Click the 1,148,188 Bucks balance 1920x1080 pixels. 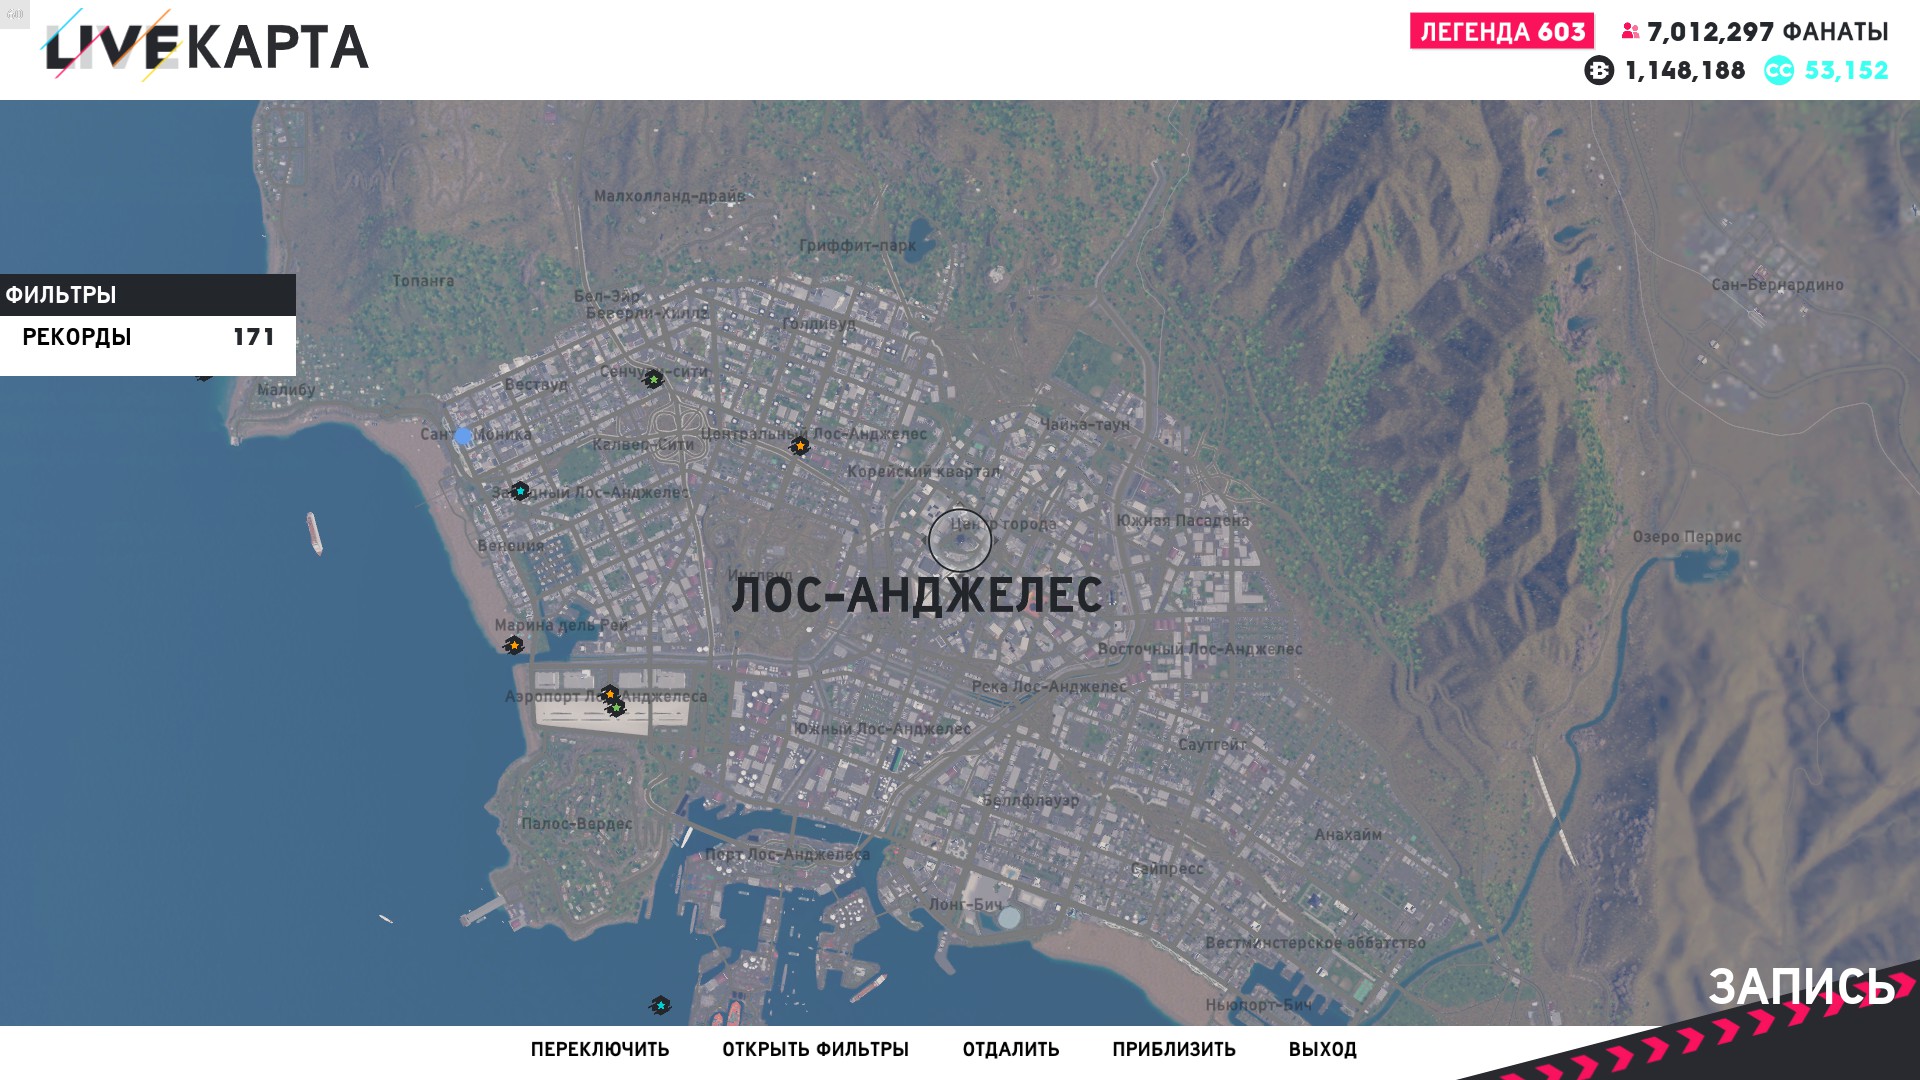coord(1685,70)
